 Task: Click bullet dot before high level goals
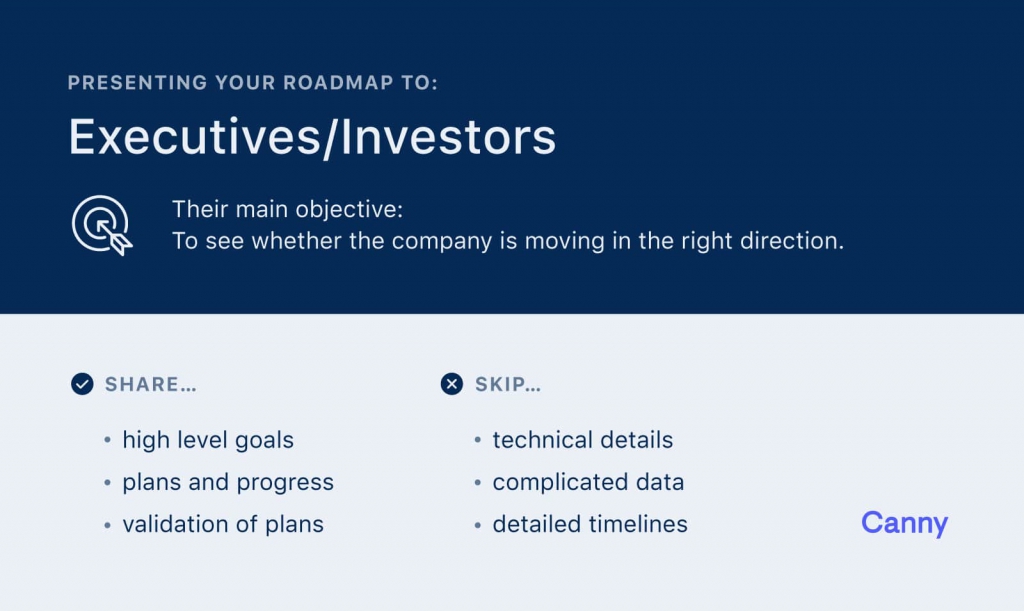click(x=108, y=441)
